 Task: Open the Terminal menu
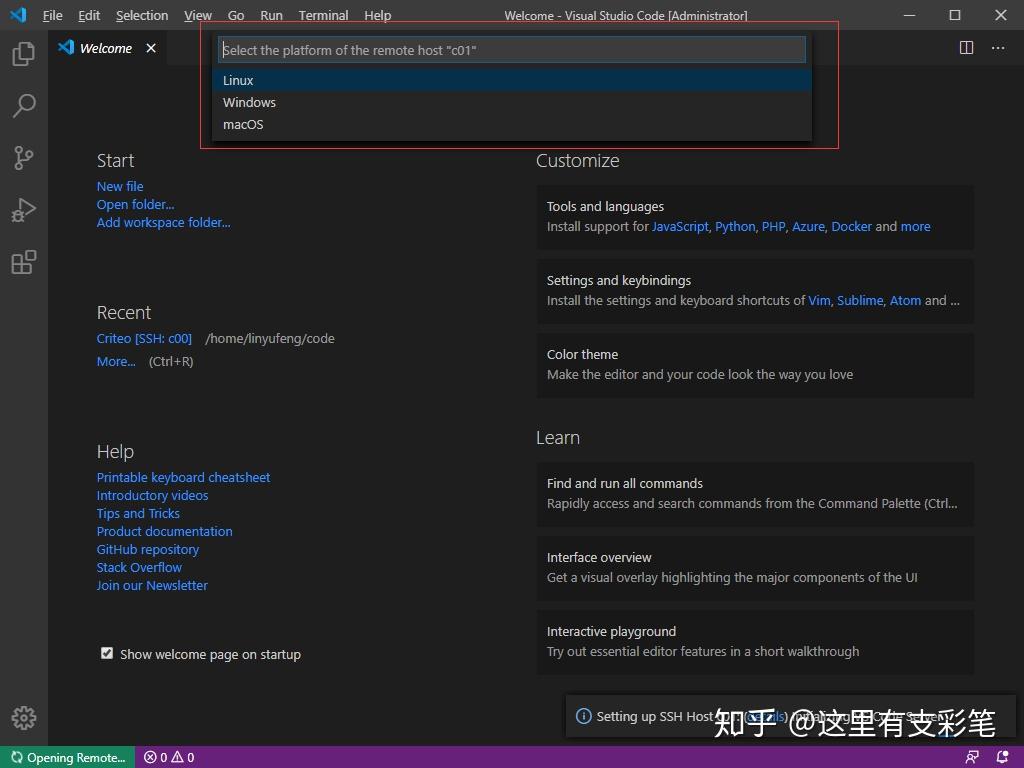pos(322,15)
